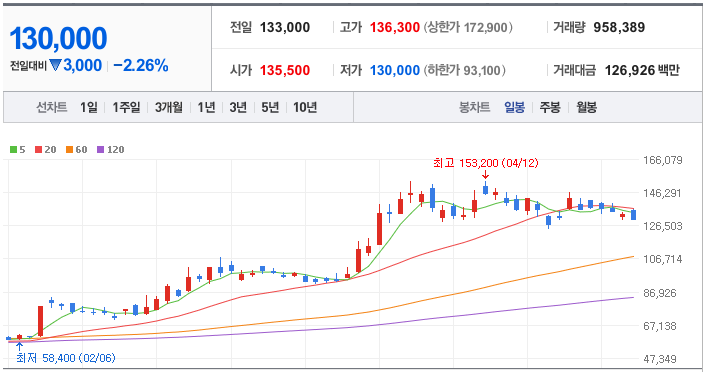Click the 거래량 value 958,389

pos(619,28)
